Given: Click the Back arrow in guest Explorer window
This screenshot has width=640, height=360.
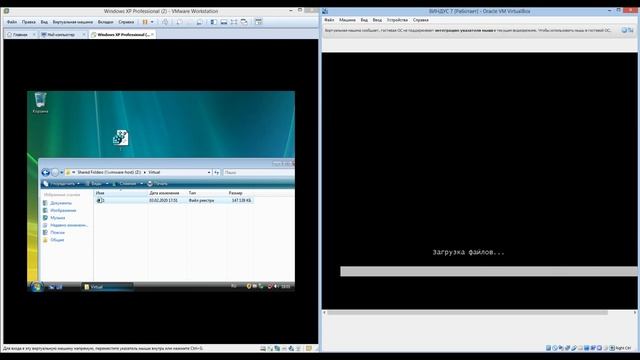Looking at the screenshot, I should point(46,173).
